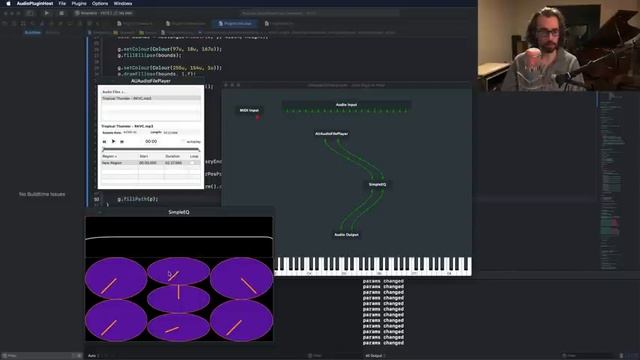Open the Apple menu
Screen dimensions: 640x360
tap(8, 3)
